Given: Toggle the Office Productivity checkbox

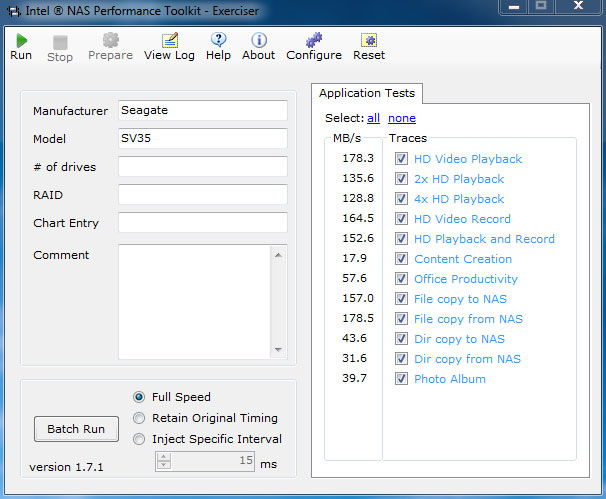Looking at the screenshot, I should [x=401, y=279].
